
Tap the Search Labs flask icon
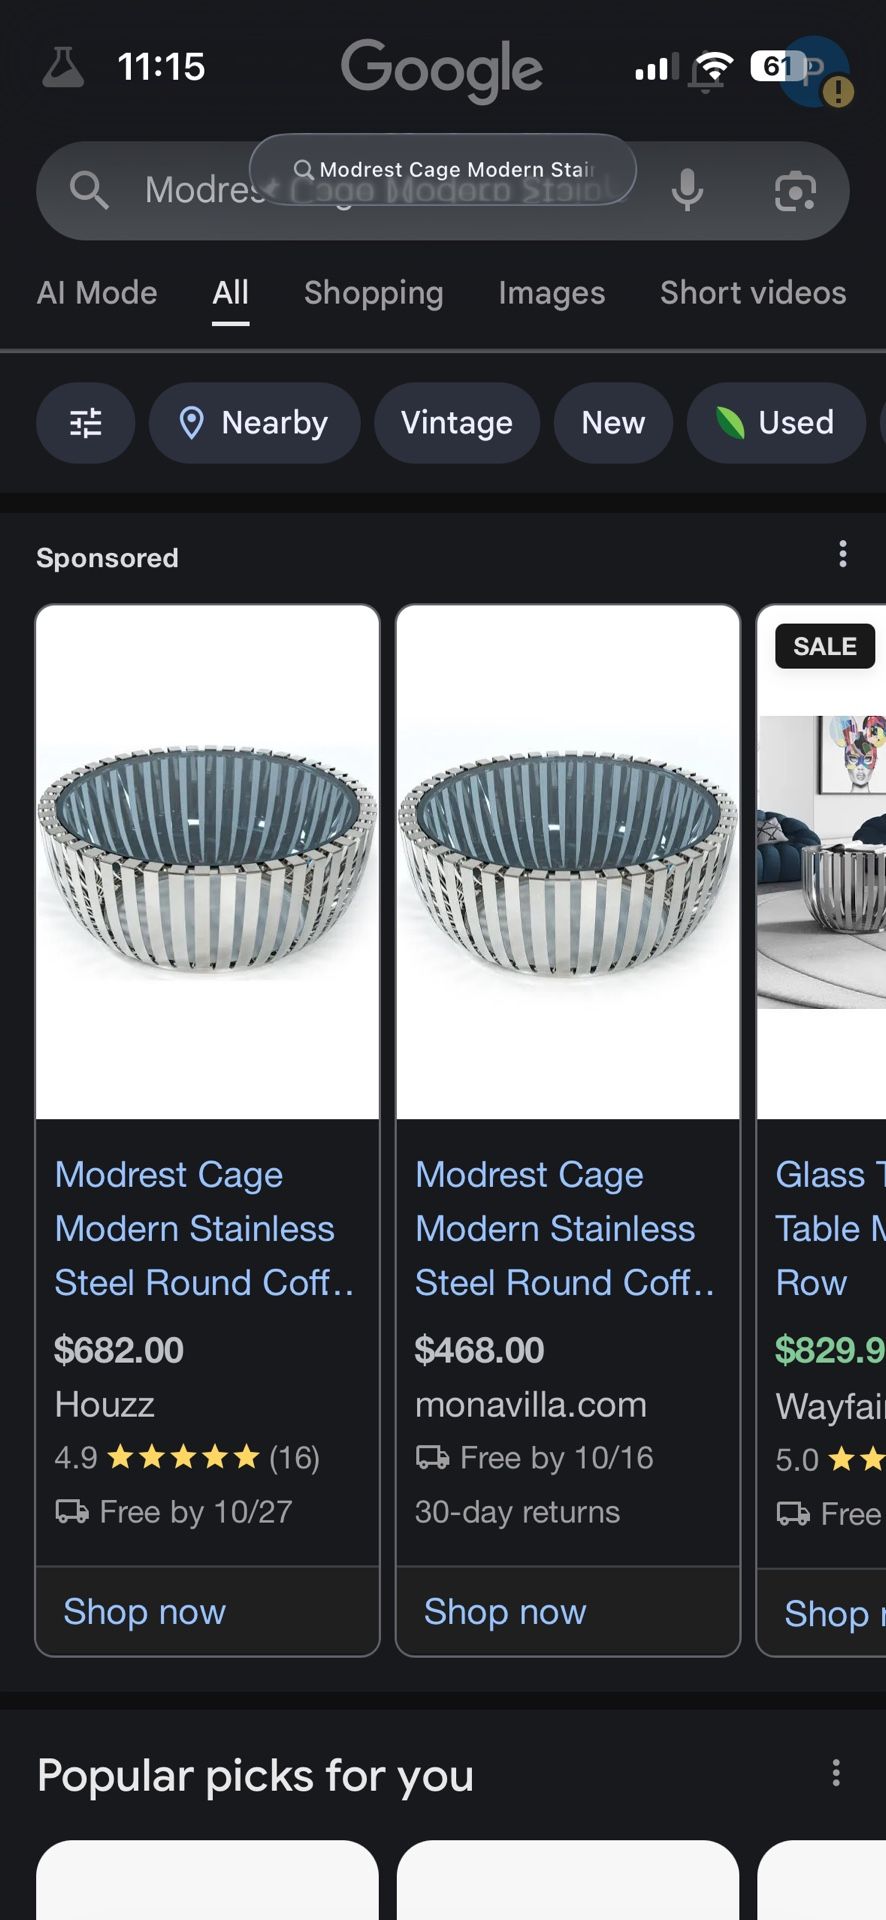63,68
